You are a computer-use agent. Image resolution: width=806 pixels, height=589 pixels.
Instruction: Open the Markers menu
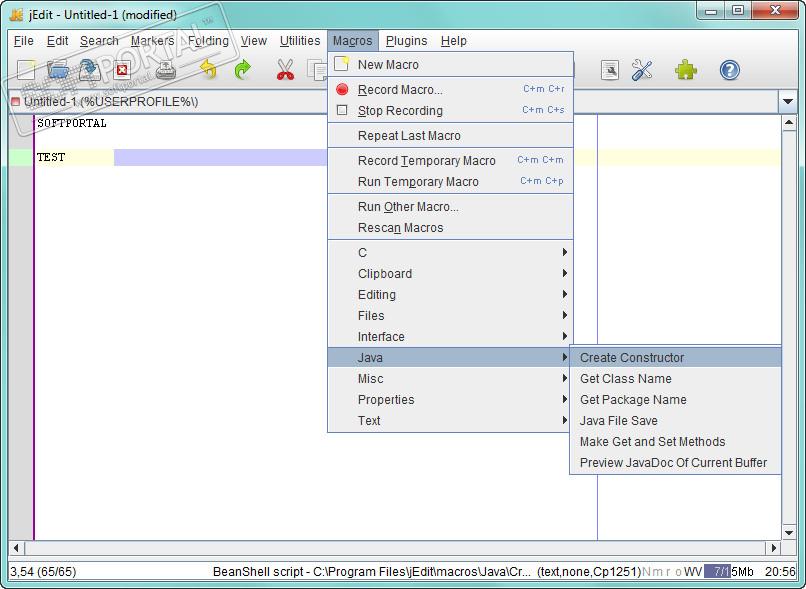tap(152, 41)
